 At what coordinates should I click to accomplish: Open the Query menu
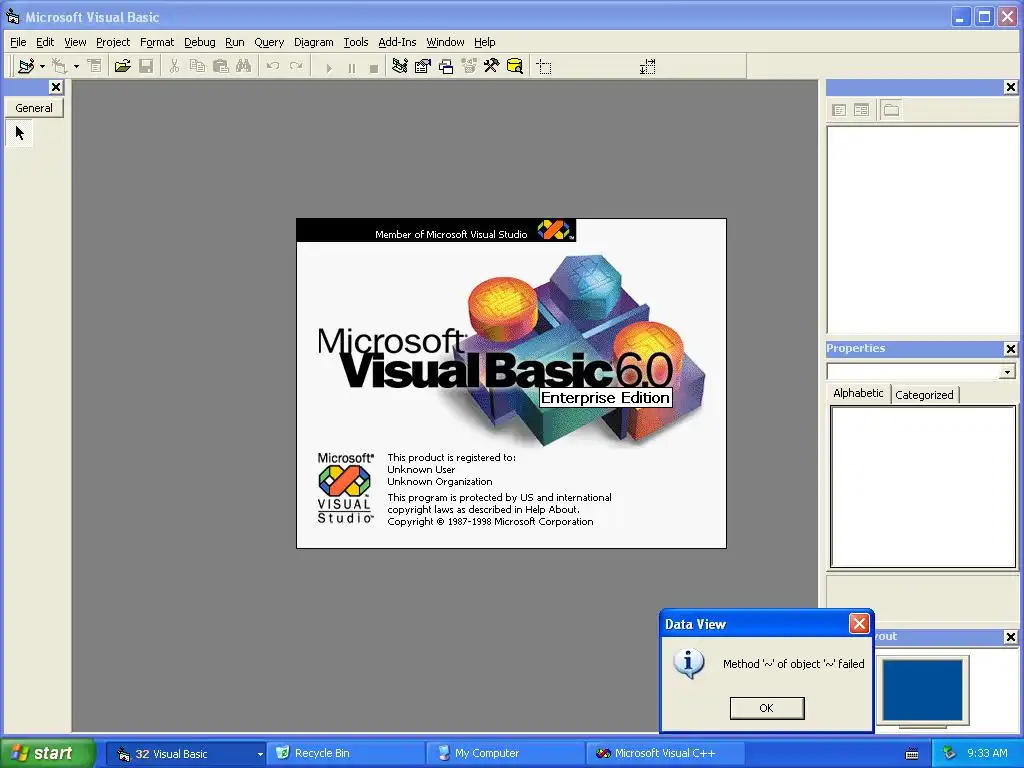coord(269,42)
